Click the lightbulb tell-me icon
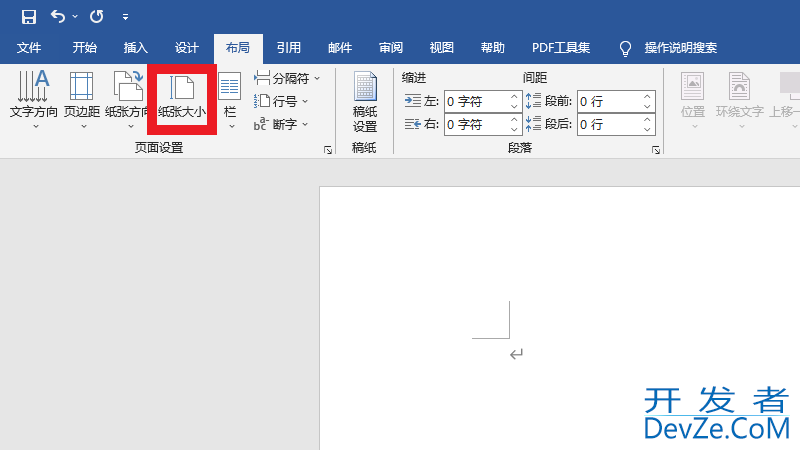This screenshot has width=800, height=450. tap(625, 48)
